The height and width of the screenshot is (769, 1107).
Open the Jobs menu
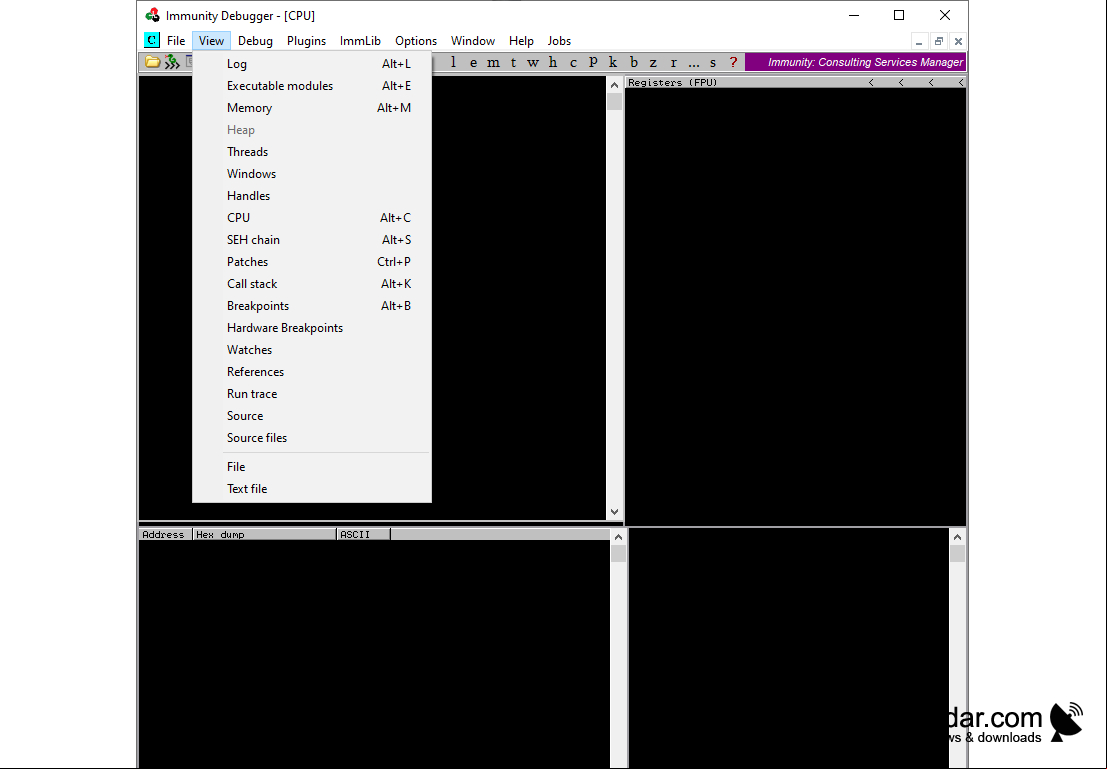tap(559, 41)
